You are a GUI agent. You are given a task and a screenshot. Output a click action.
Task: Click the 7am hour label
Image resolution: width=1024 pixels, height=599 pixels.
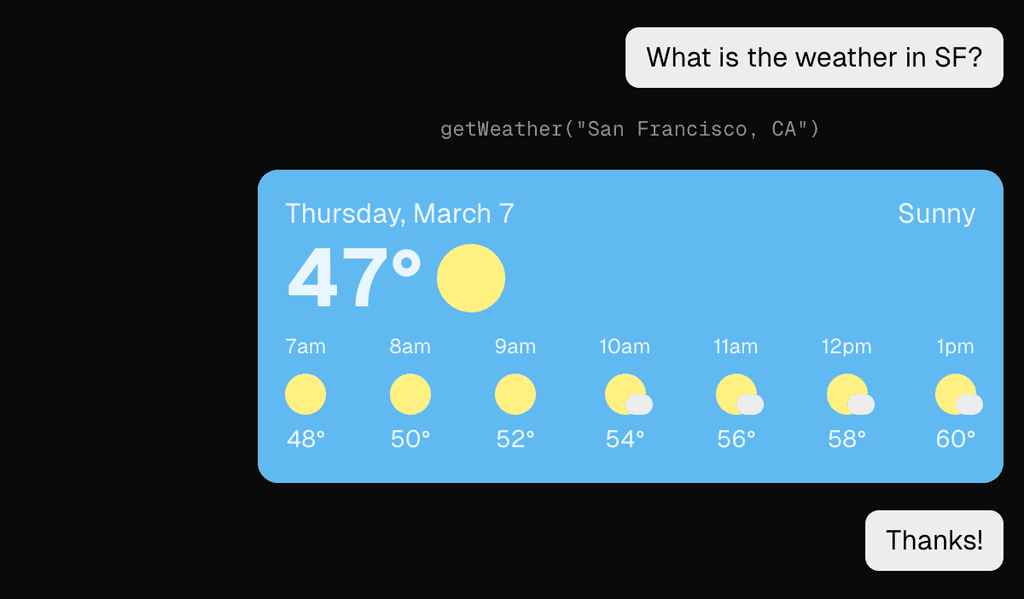305,346
